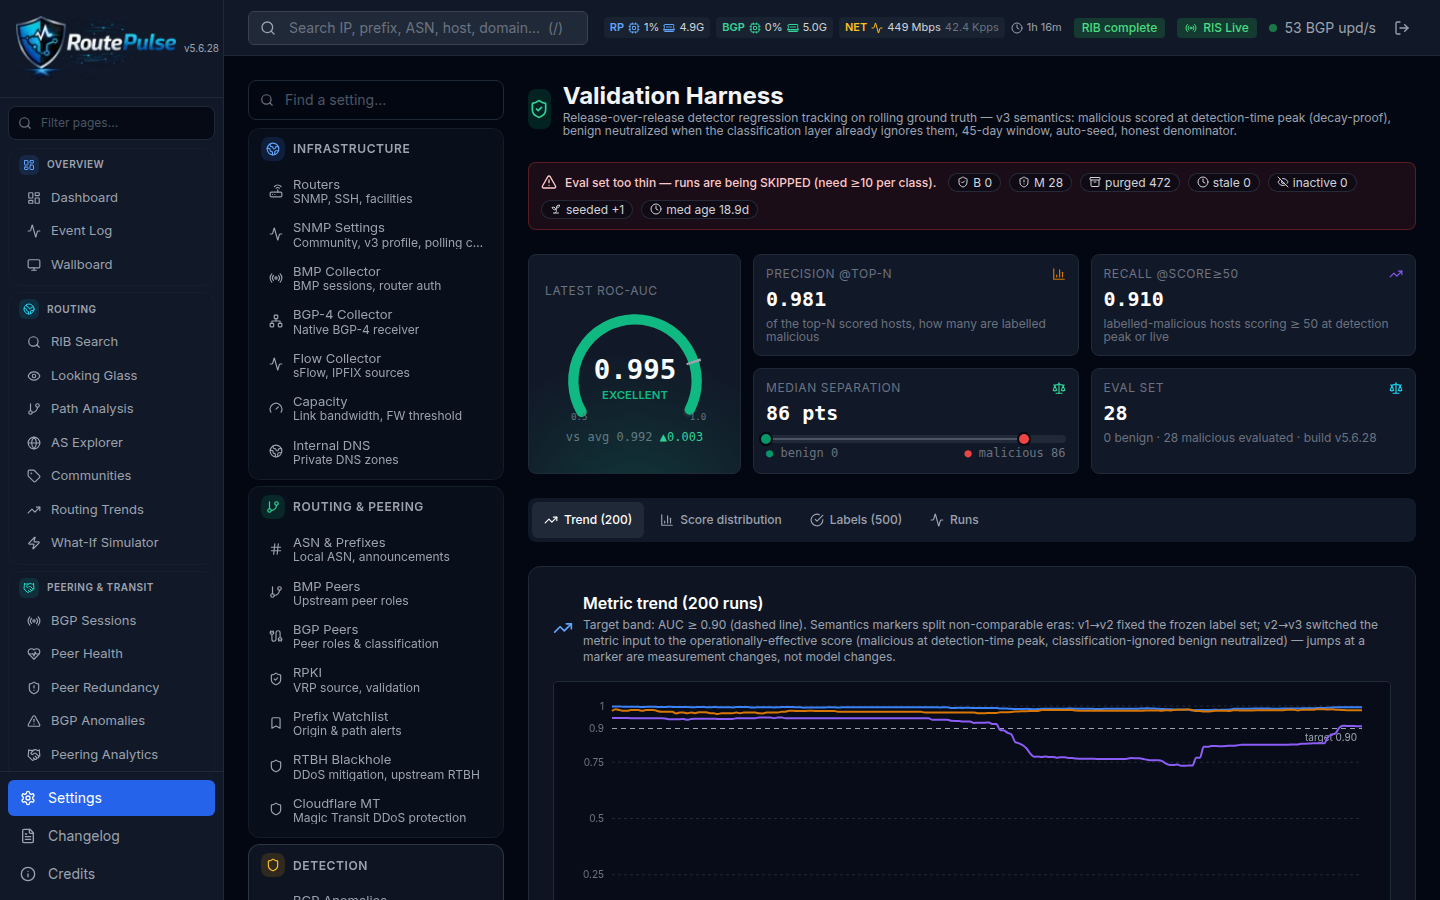
Task: Focus the Find a setting search field
Action: (x=376, y=100)
